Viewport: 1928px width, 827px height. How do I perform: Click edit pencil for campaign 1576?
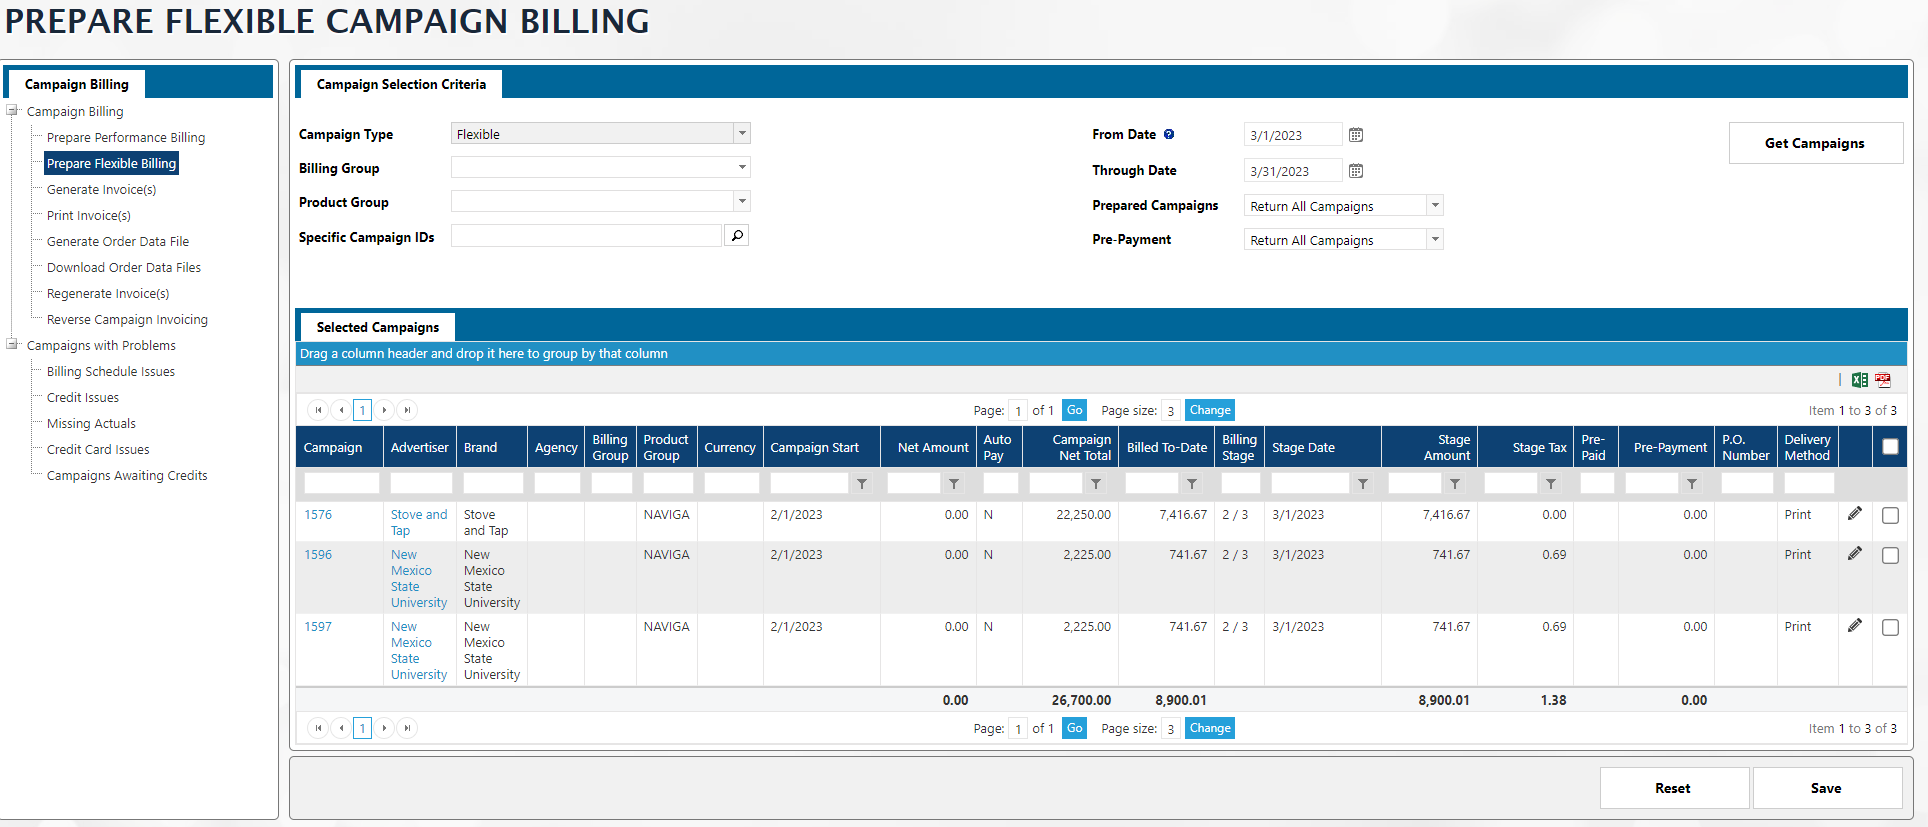coord(1855,514)
